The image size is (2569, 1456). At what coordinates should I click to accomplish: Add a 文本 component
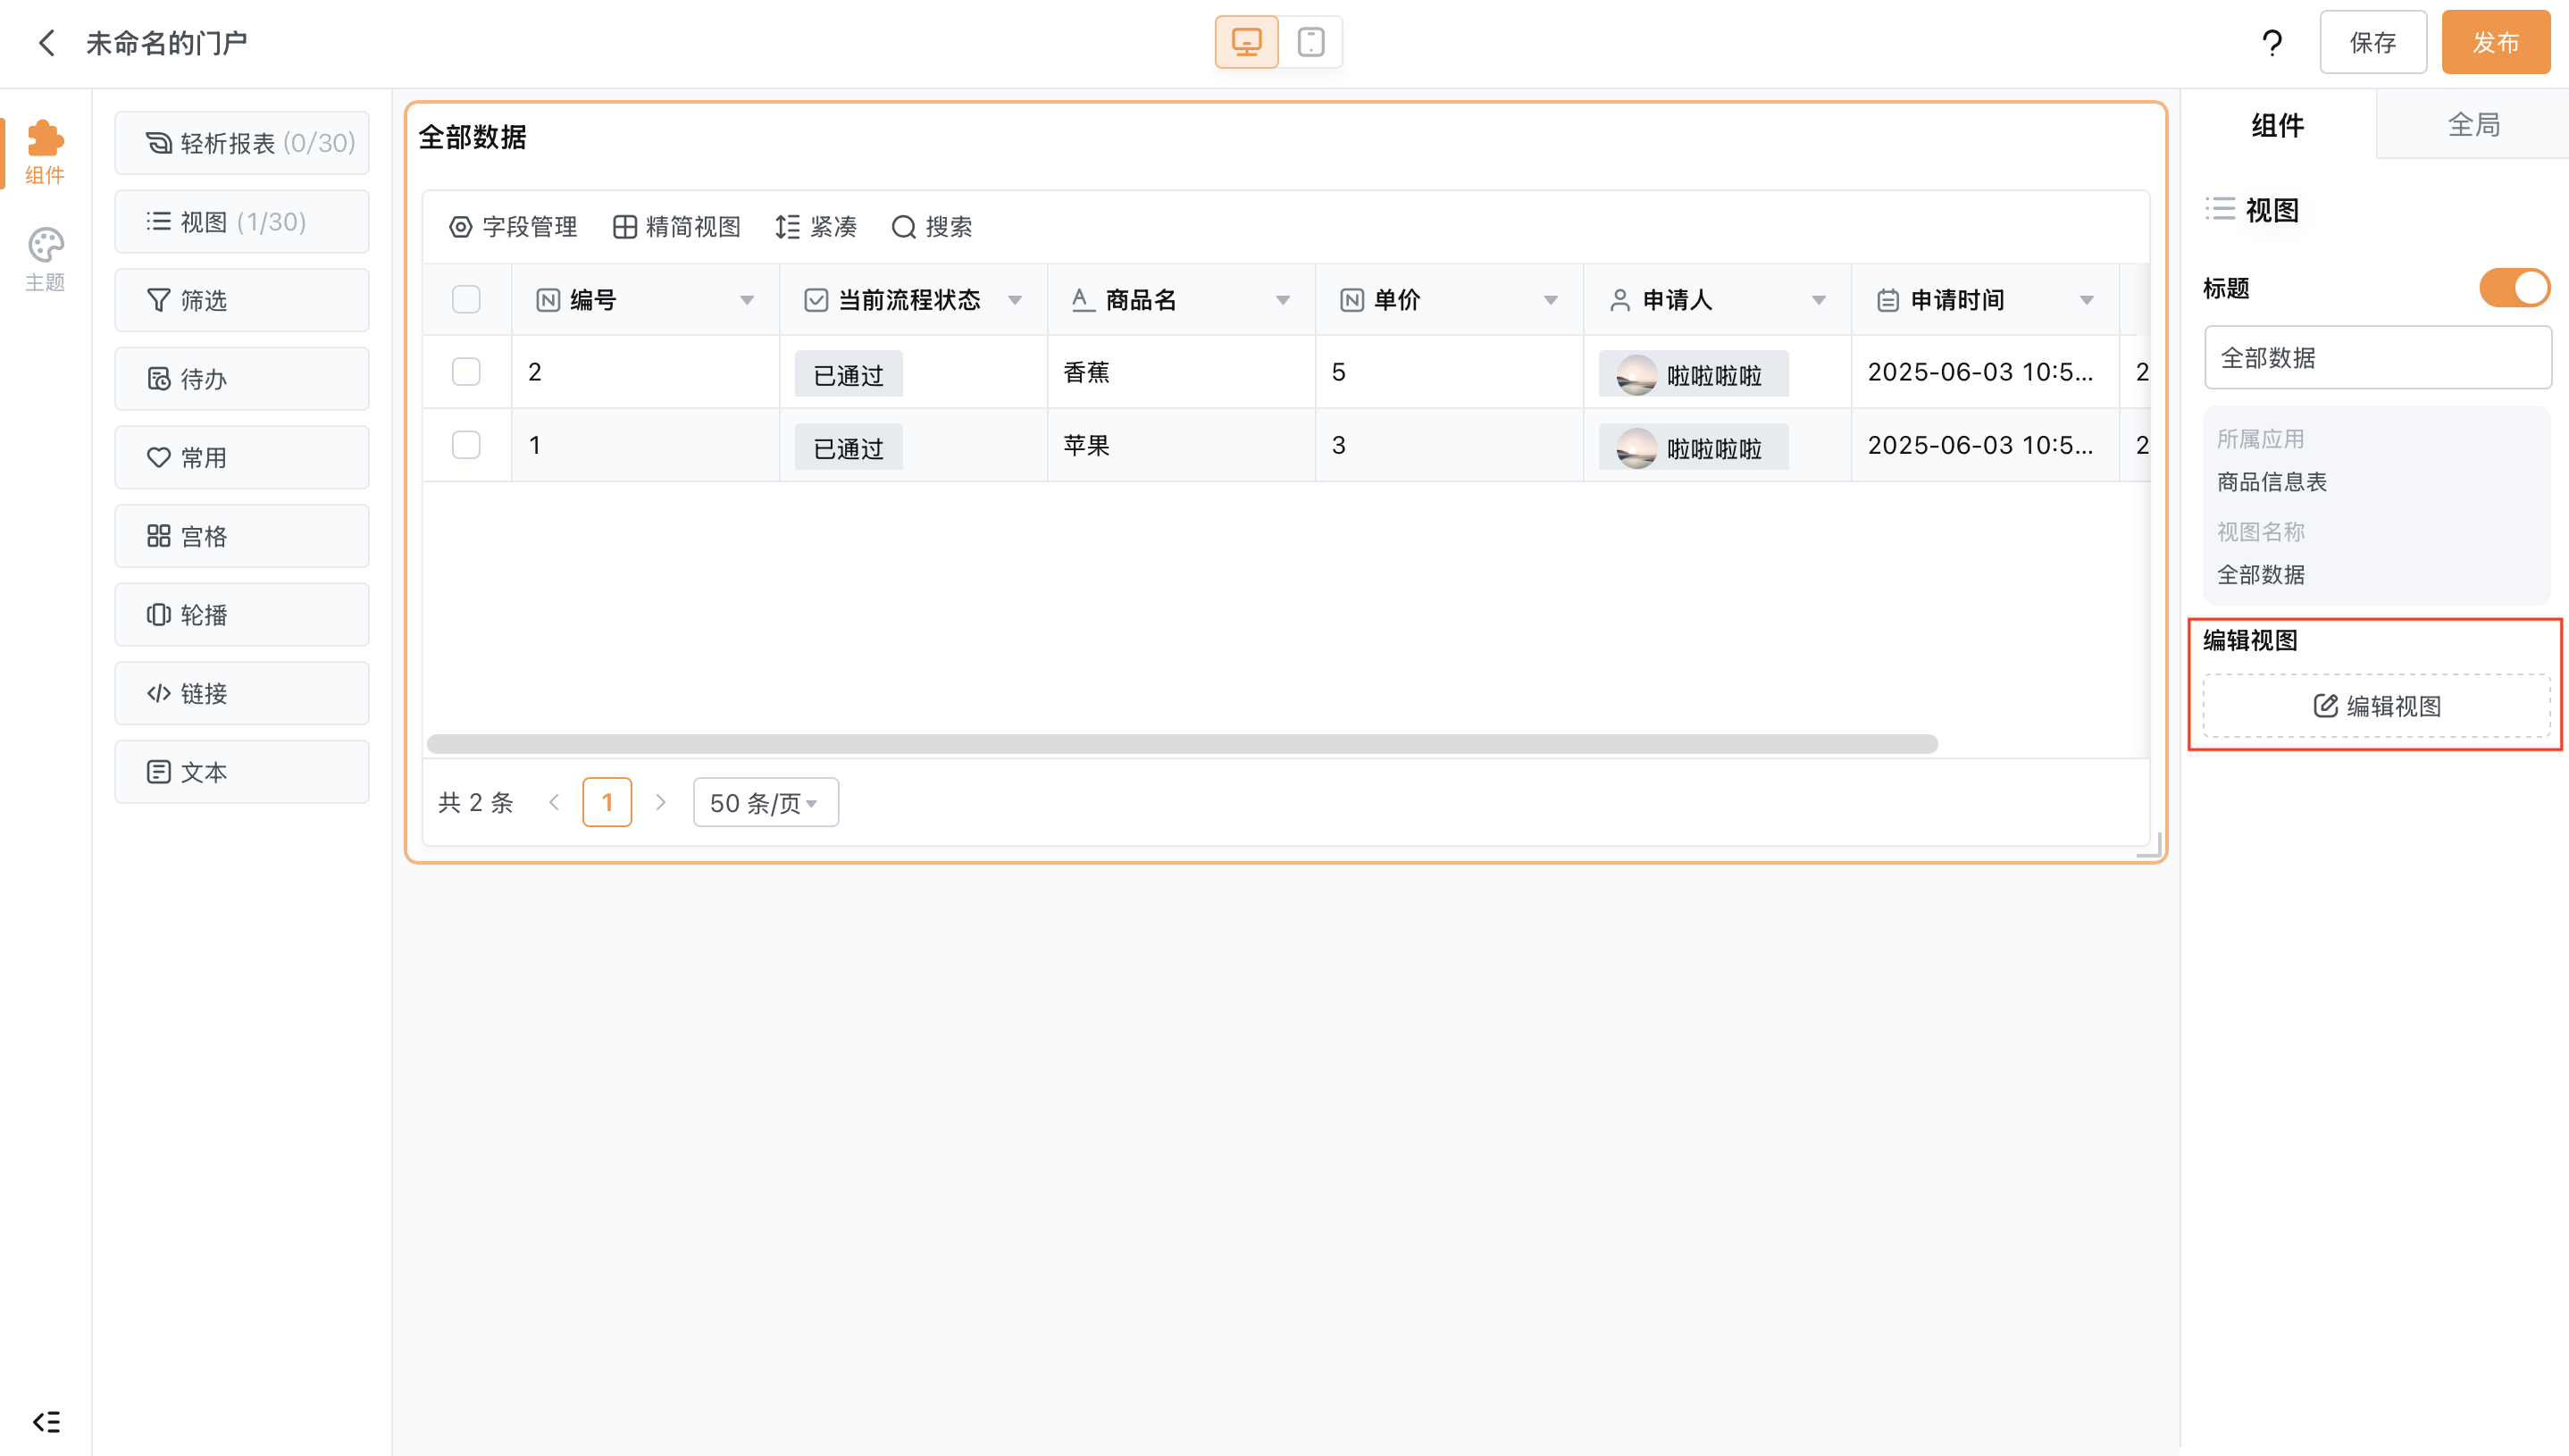[x=242, y=772]
